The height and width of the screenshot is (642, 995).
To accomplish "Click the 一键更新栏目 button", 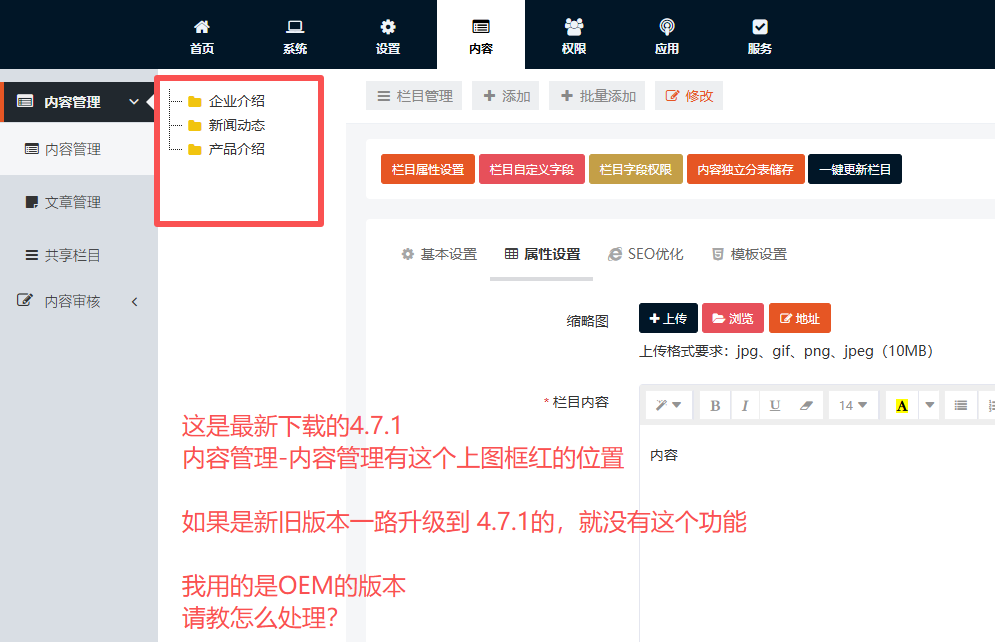I will [854, 170].
